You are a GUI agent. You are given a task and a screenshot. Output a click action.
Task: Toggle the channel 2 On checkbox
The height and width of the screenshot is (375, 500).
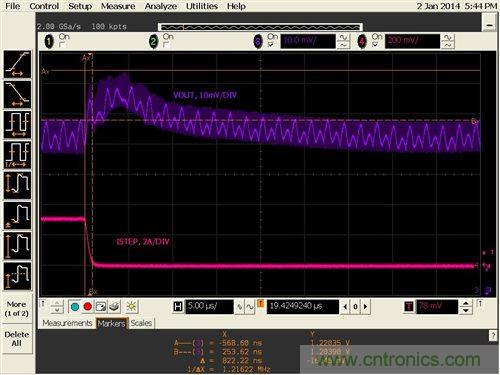point(166,45)
